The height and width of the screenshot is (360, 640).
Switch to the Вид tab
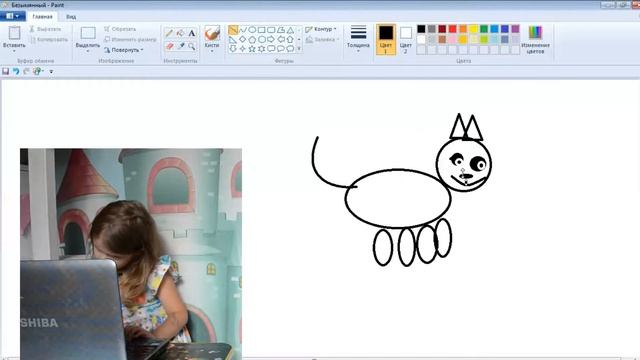[71, 17]
